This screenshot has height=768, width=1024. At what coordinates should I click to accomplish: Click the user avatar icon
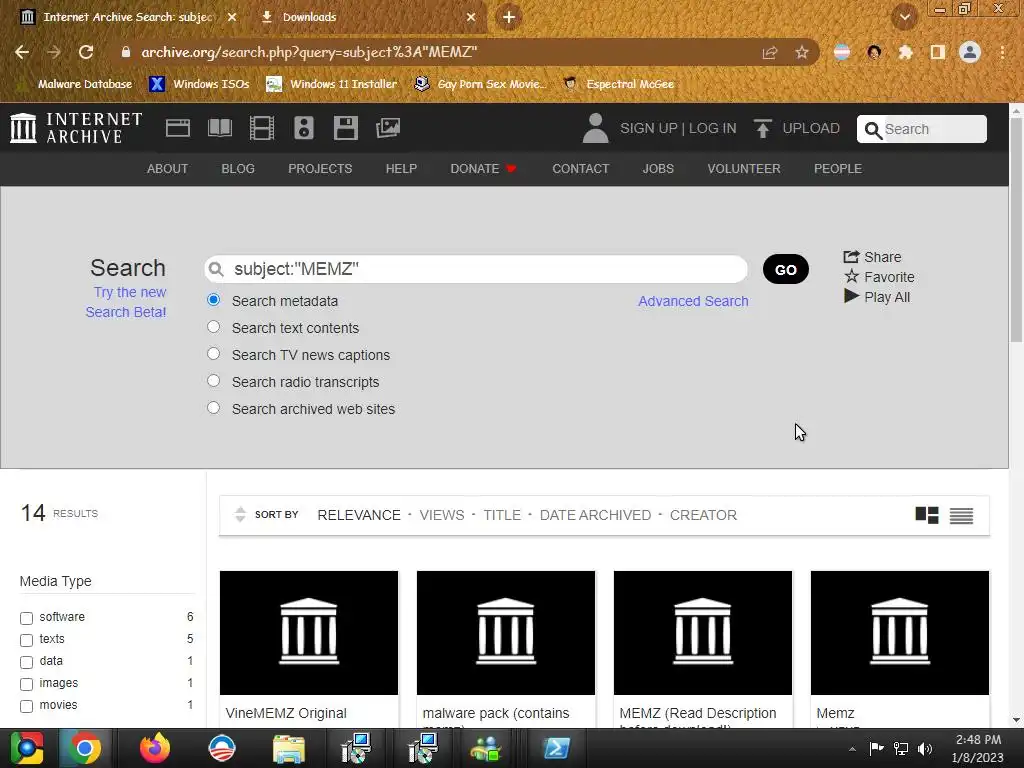click(x=595, y=128)
